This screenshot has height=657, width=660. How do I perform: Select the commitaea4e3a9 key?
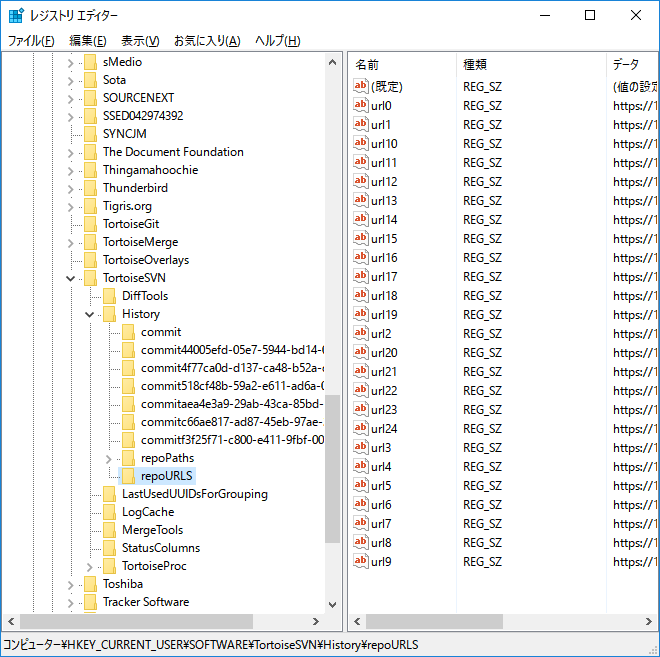click(232, 404)
